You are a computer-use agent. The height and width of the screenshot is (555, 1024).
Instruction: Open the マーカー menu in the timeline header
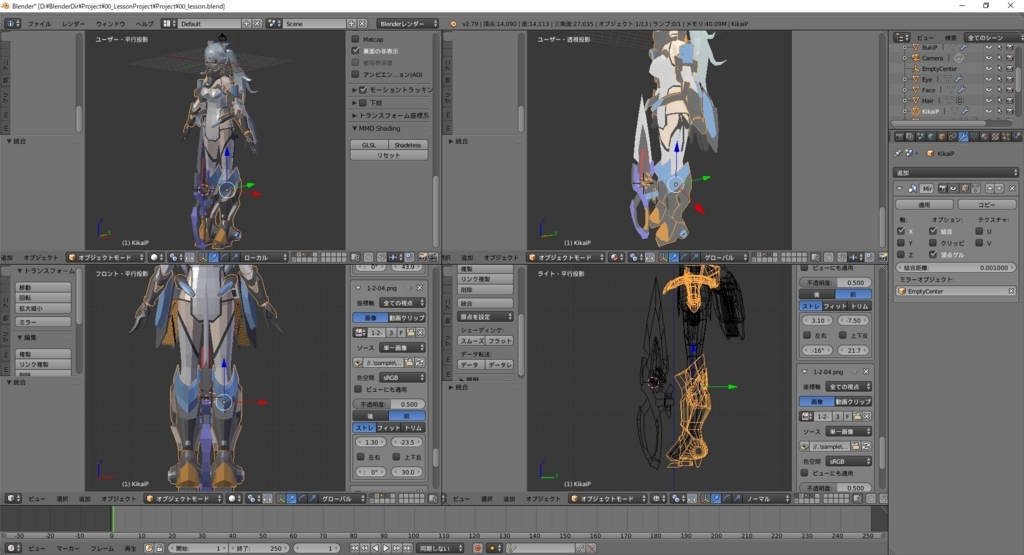[x=68, y=548]
